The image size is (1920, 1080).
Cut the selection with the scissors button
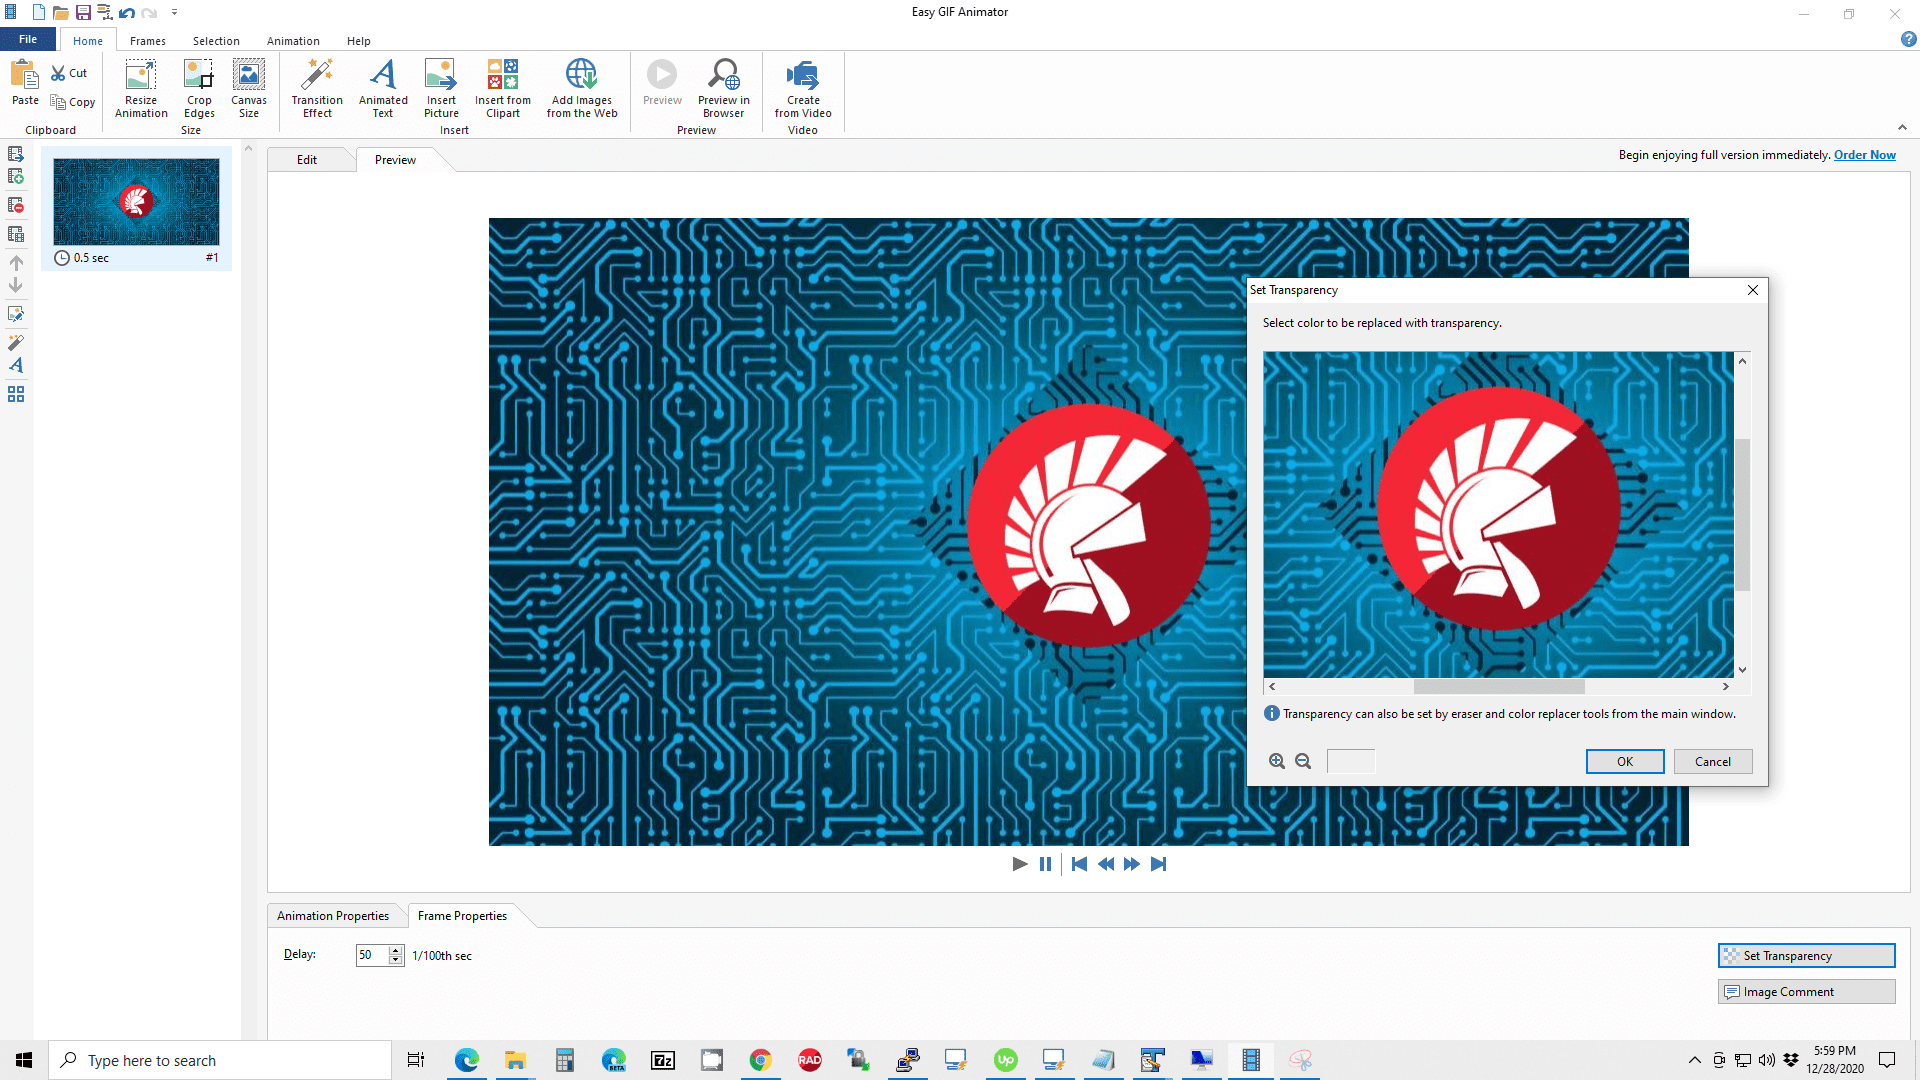(69, 73)
